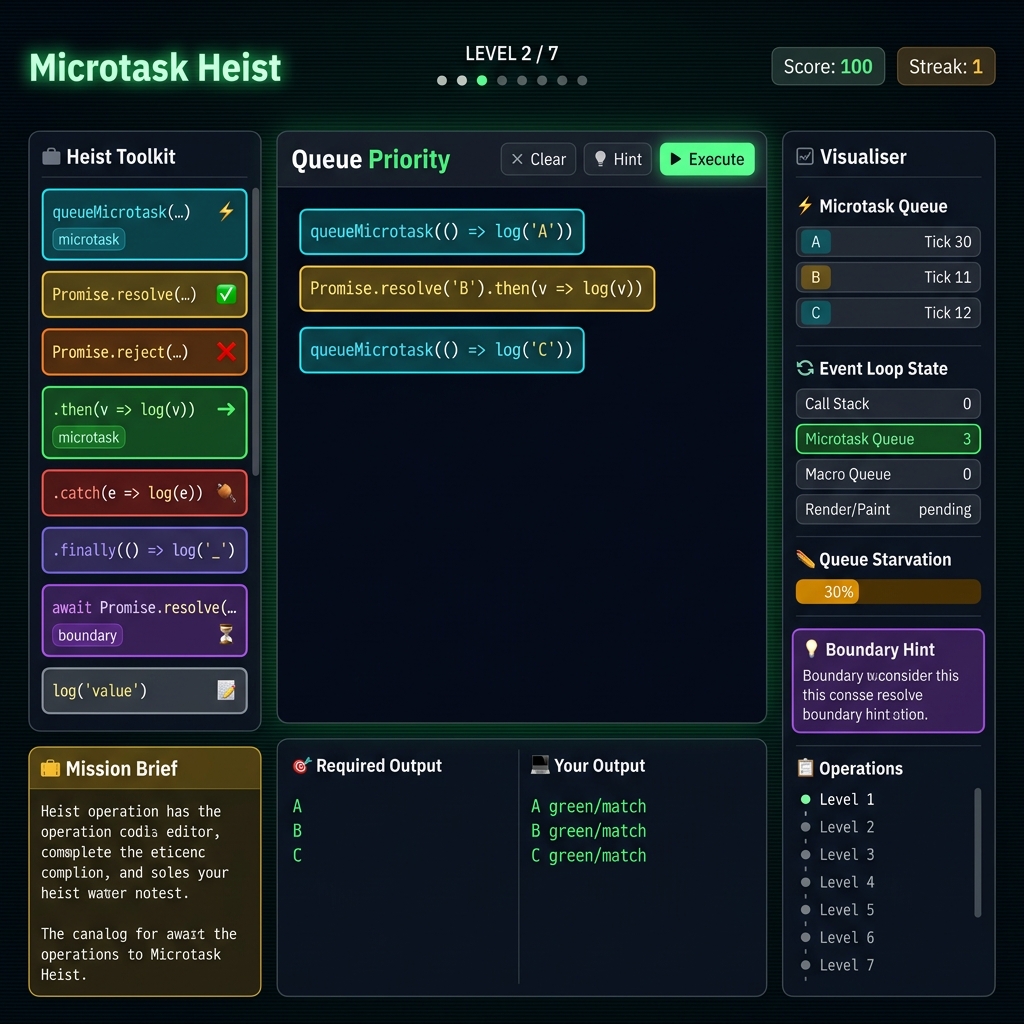Open the Hint for this level
The width and height of the screenshot is (1024, 1024).
pos(617,159)
